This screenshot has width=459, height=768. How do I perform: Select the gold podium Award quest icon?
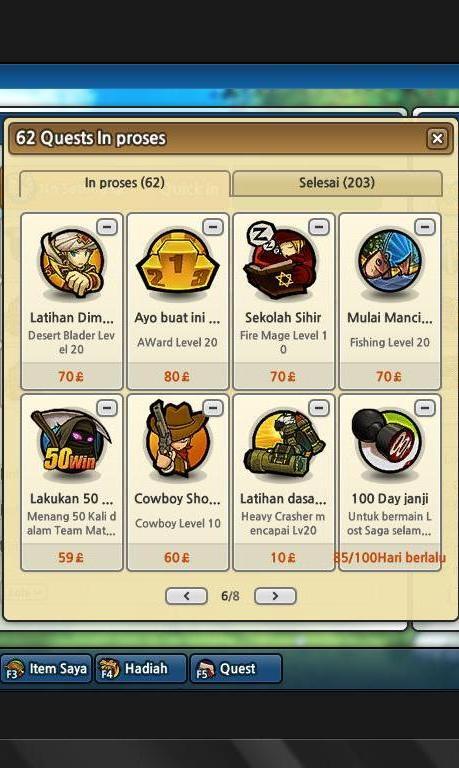point(177,264)
